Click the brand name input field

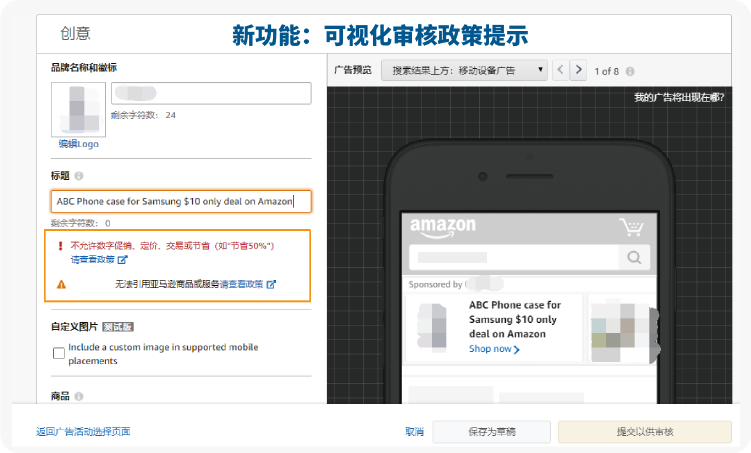211,93
